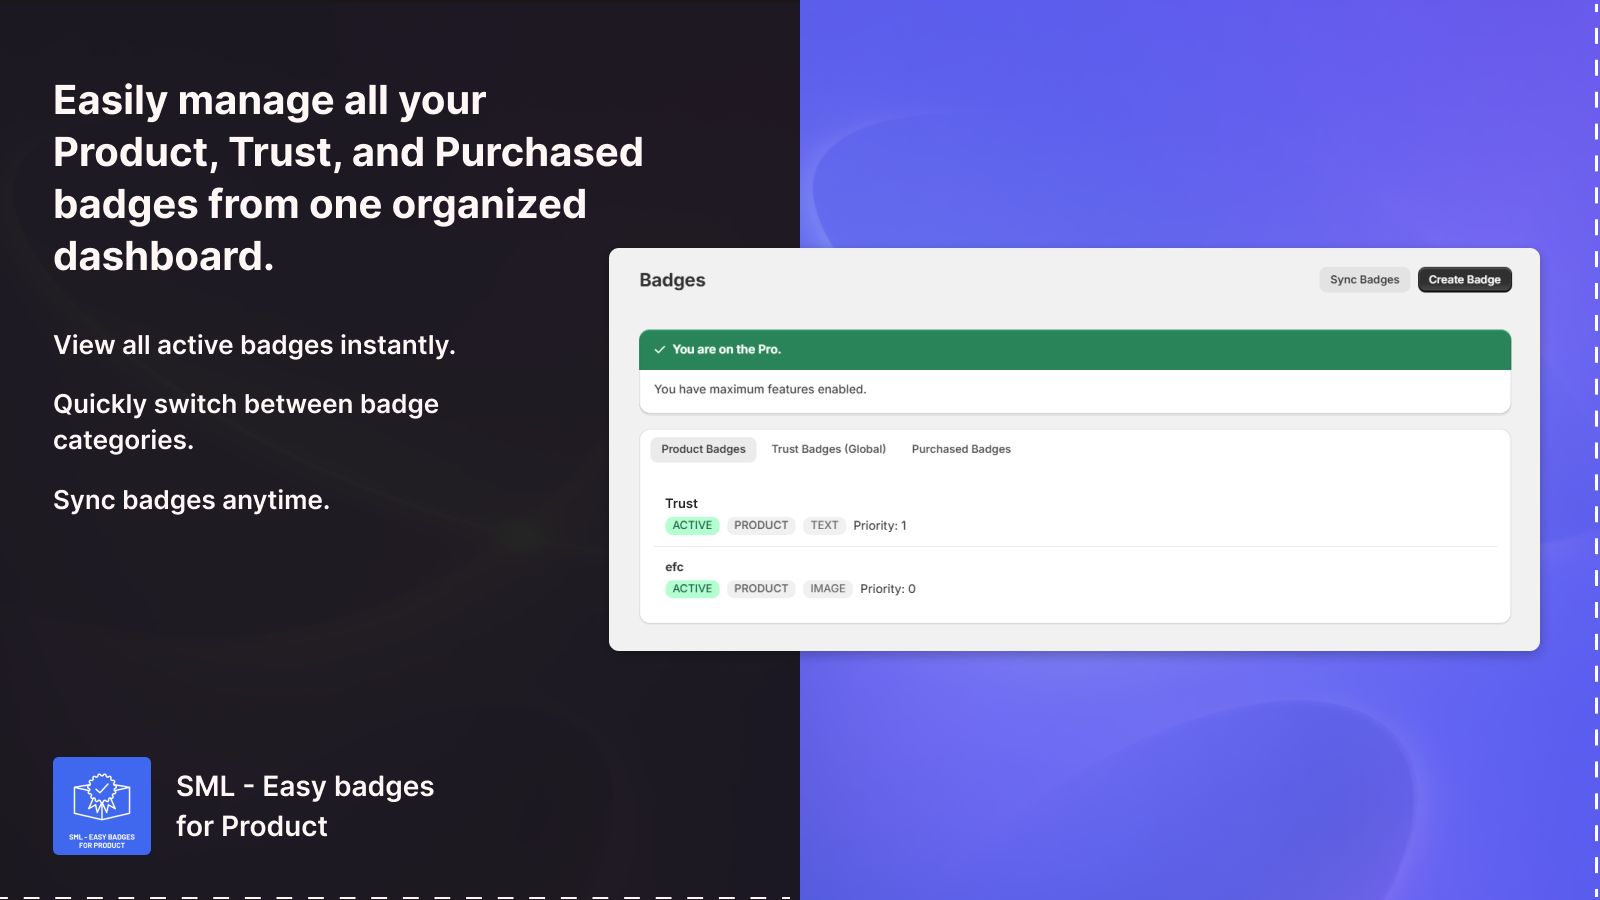This screenshot has height=900, width=1600.
Task: Click the PRODUCT tag on the Trust badge
Action: click(x=761, y=526)
